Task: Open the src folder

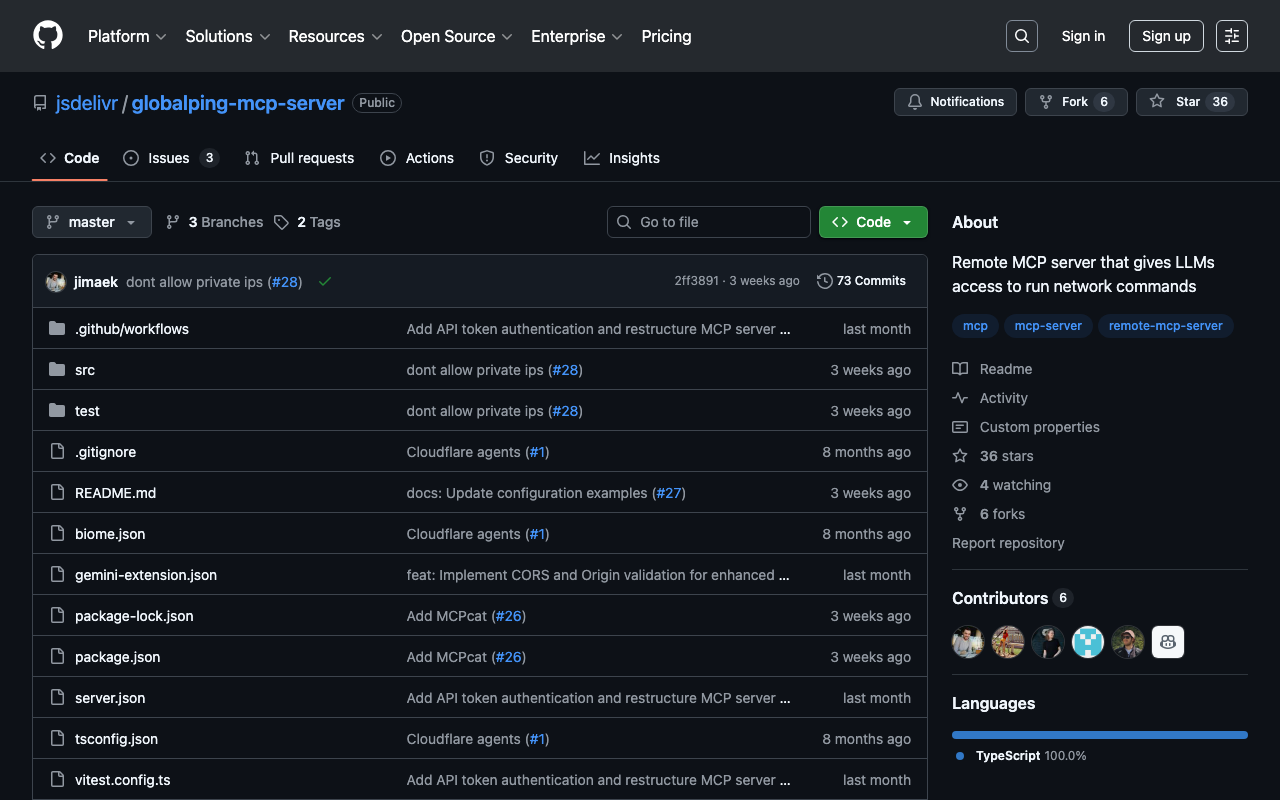Action: [x=85, y=370]
